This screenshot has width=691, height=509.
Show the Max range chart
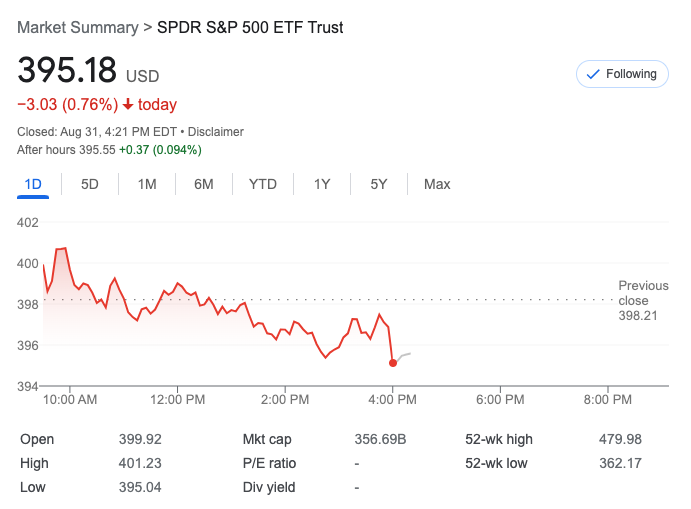point(437,184)
